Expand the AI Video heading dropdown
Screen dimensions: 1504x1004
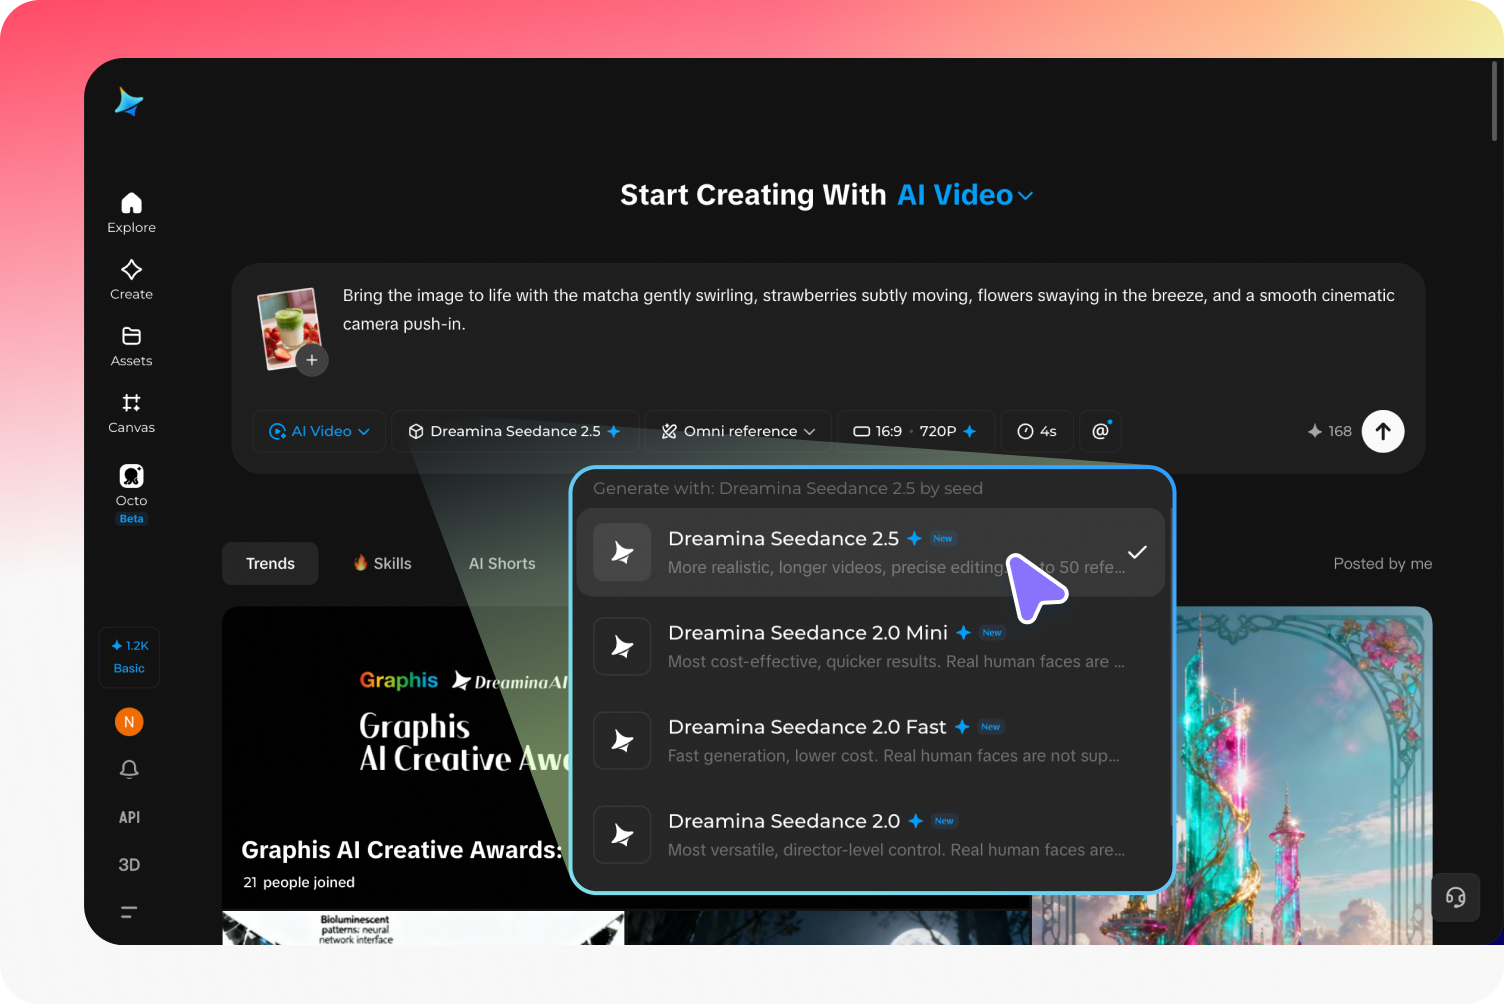965,195
